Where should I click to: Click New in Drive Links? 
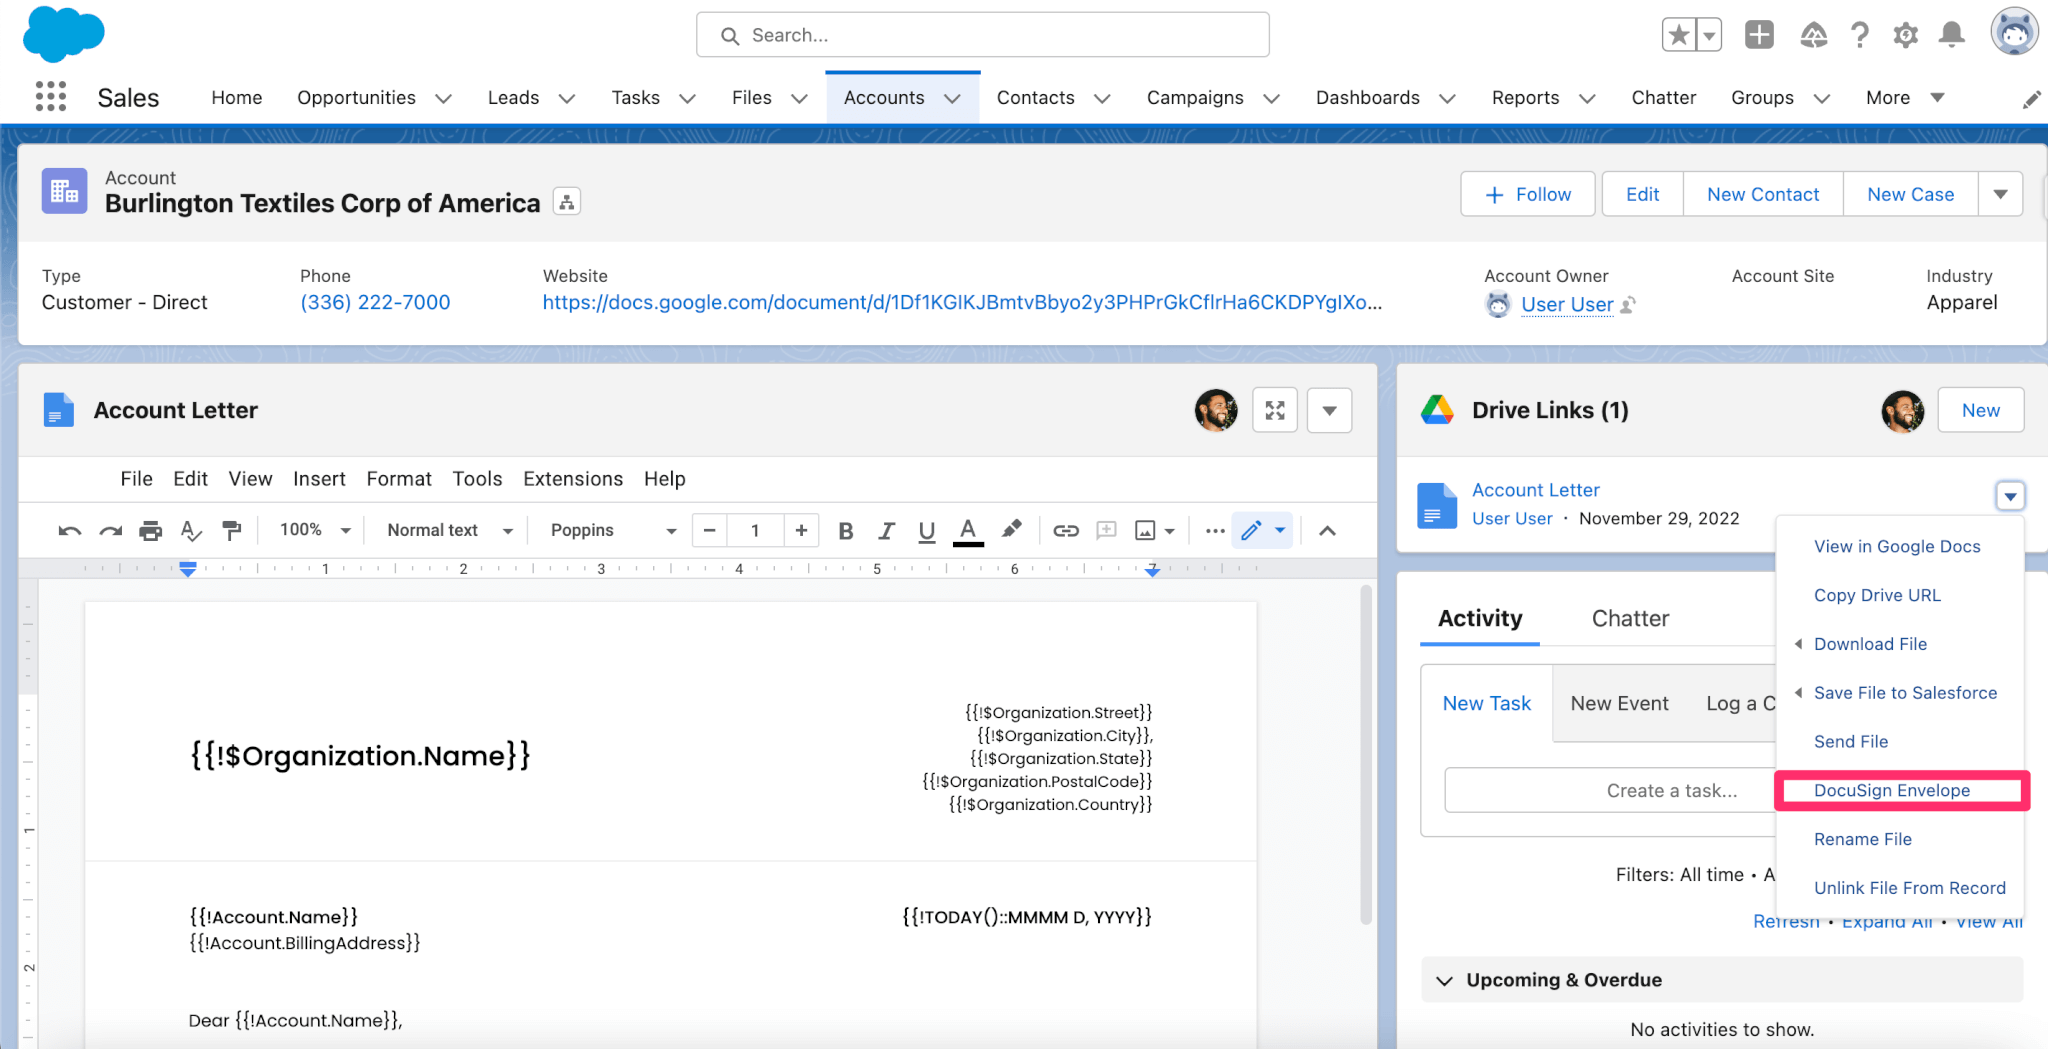[x=1980, y=410]
